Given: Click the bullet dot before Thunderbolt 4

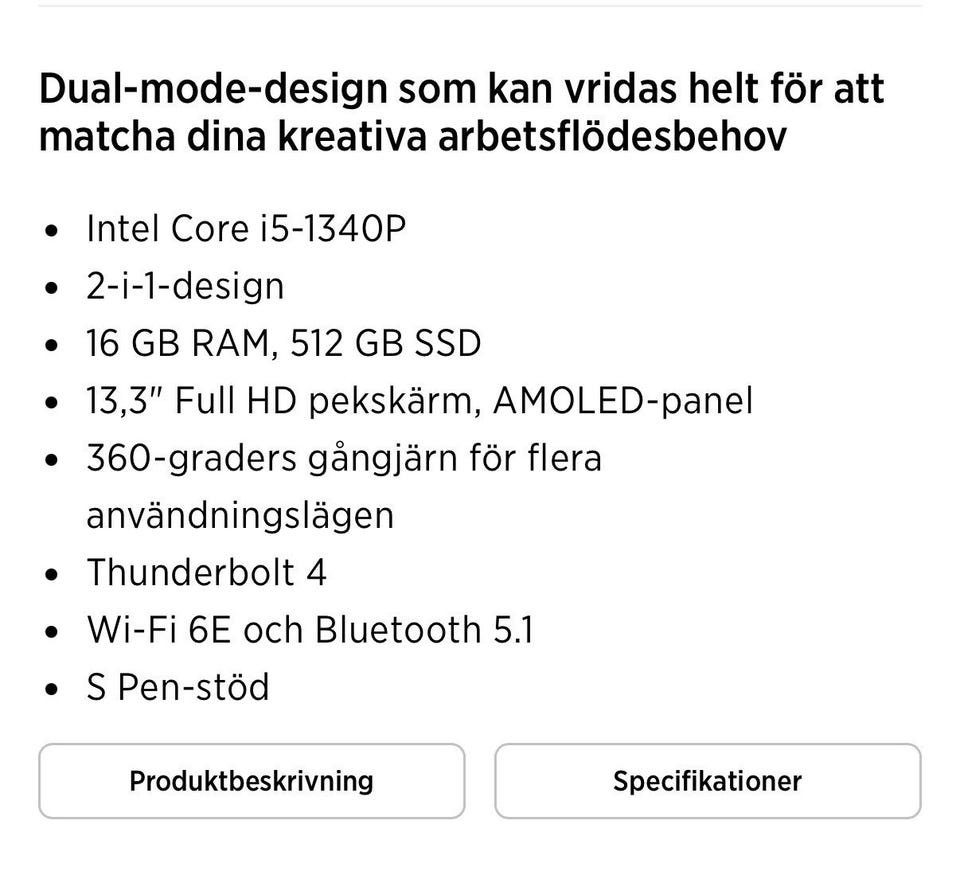Looking at the screenshot, I should pos(53,575).
